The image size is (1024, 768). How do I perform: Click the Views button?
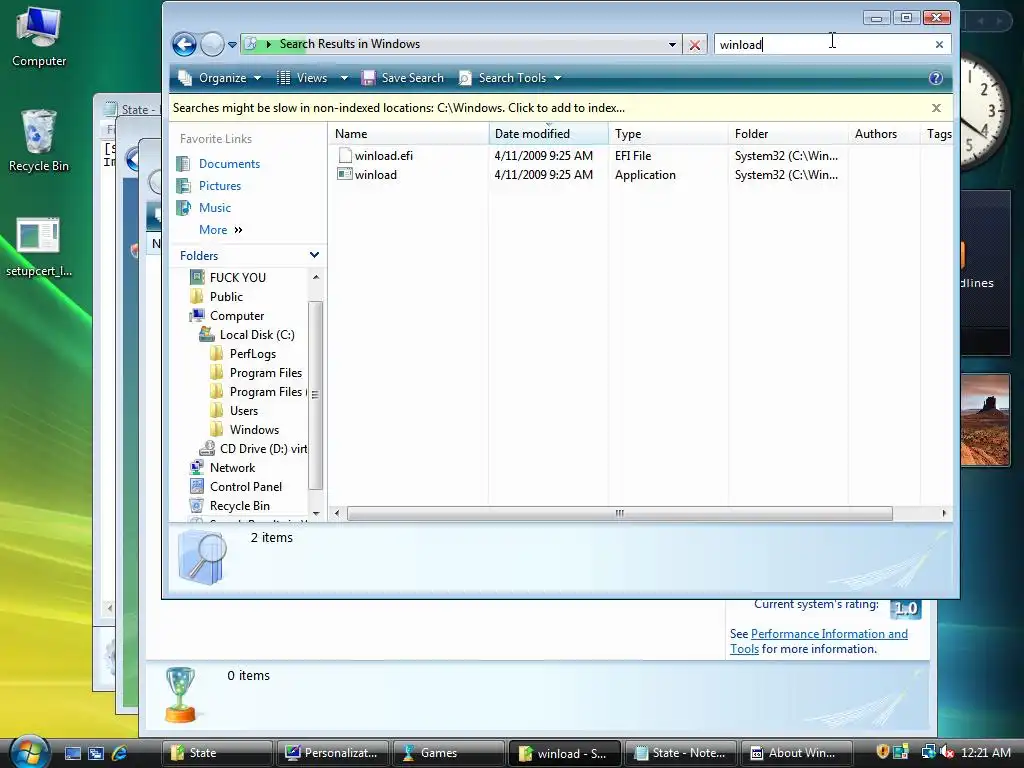(302, 78)
